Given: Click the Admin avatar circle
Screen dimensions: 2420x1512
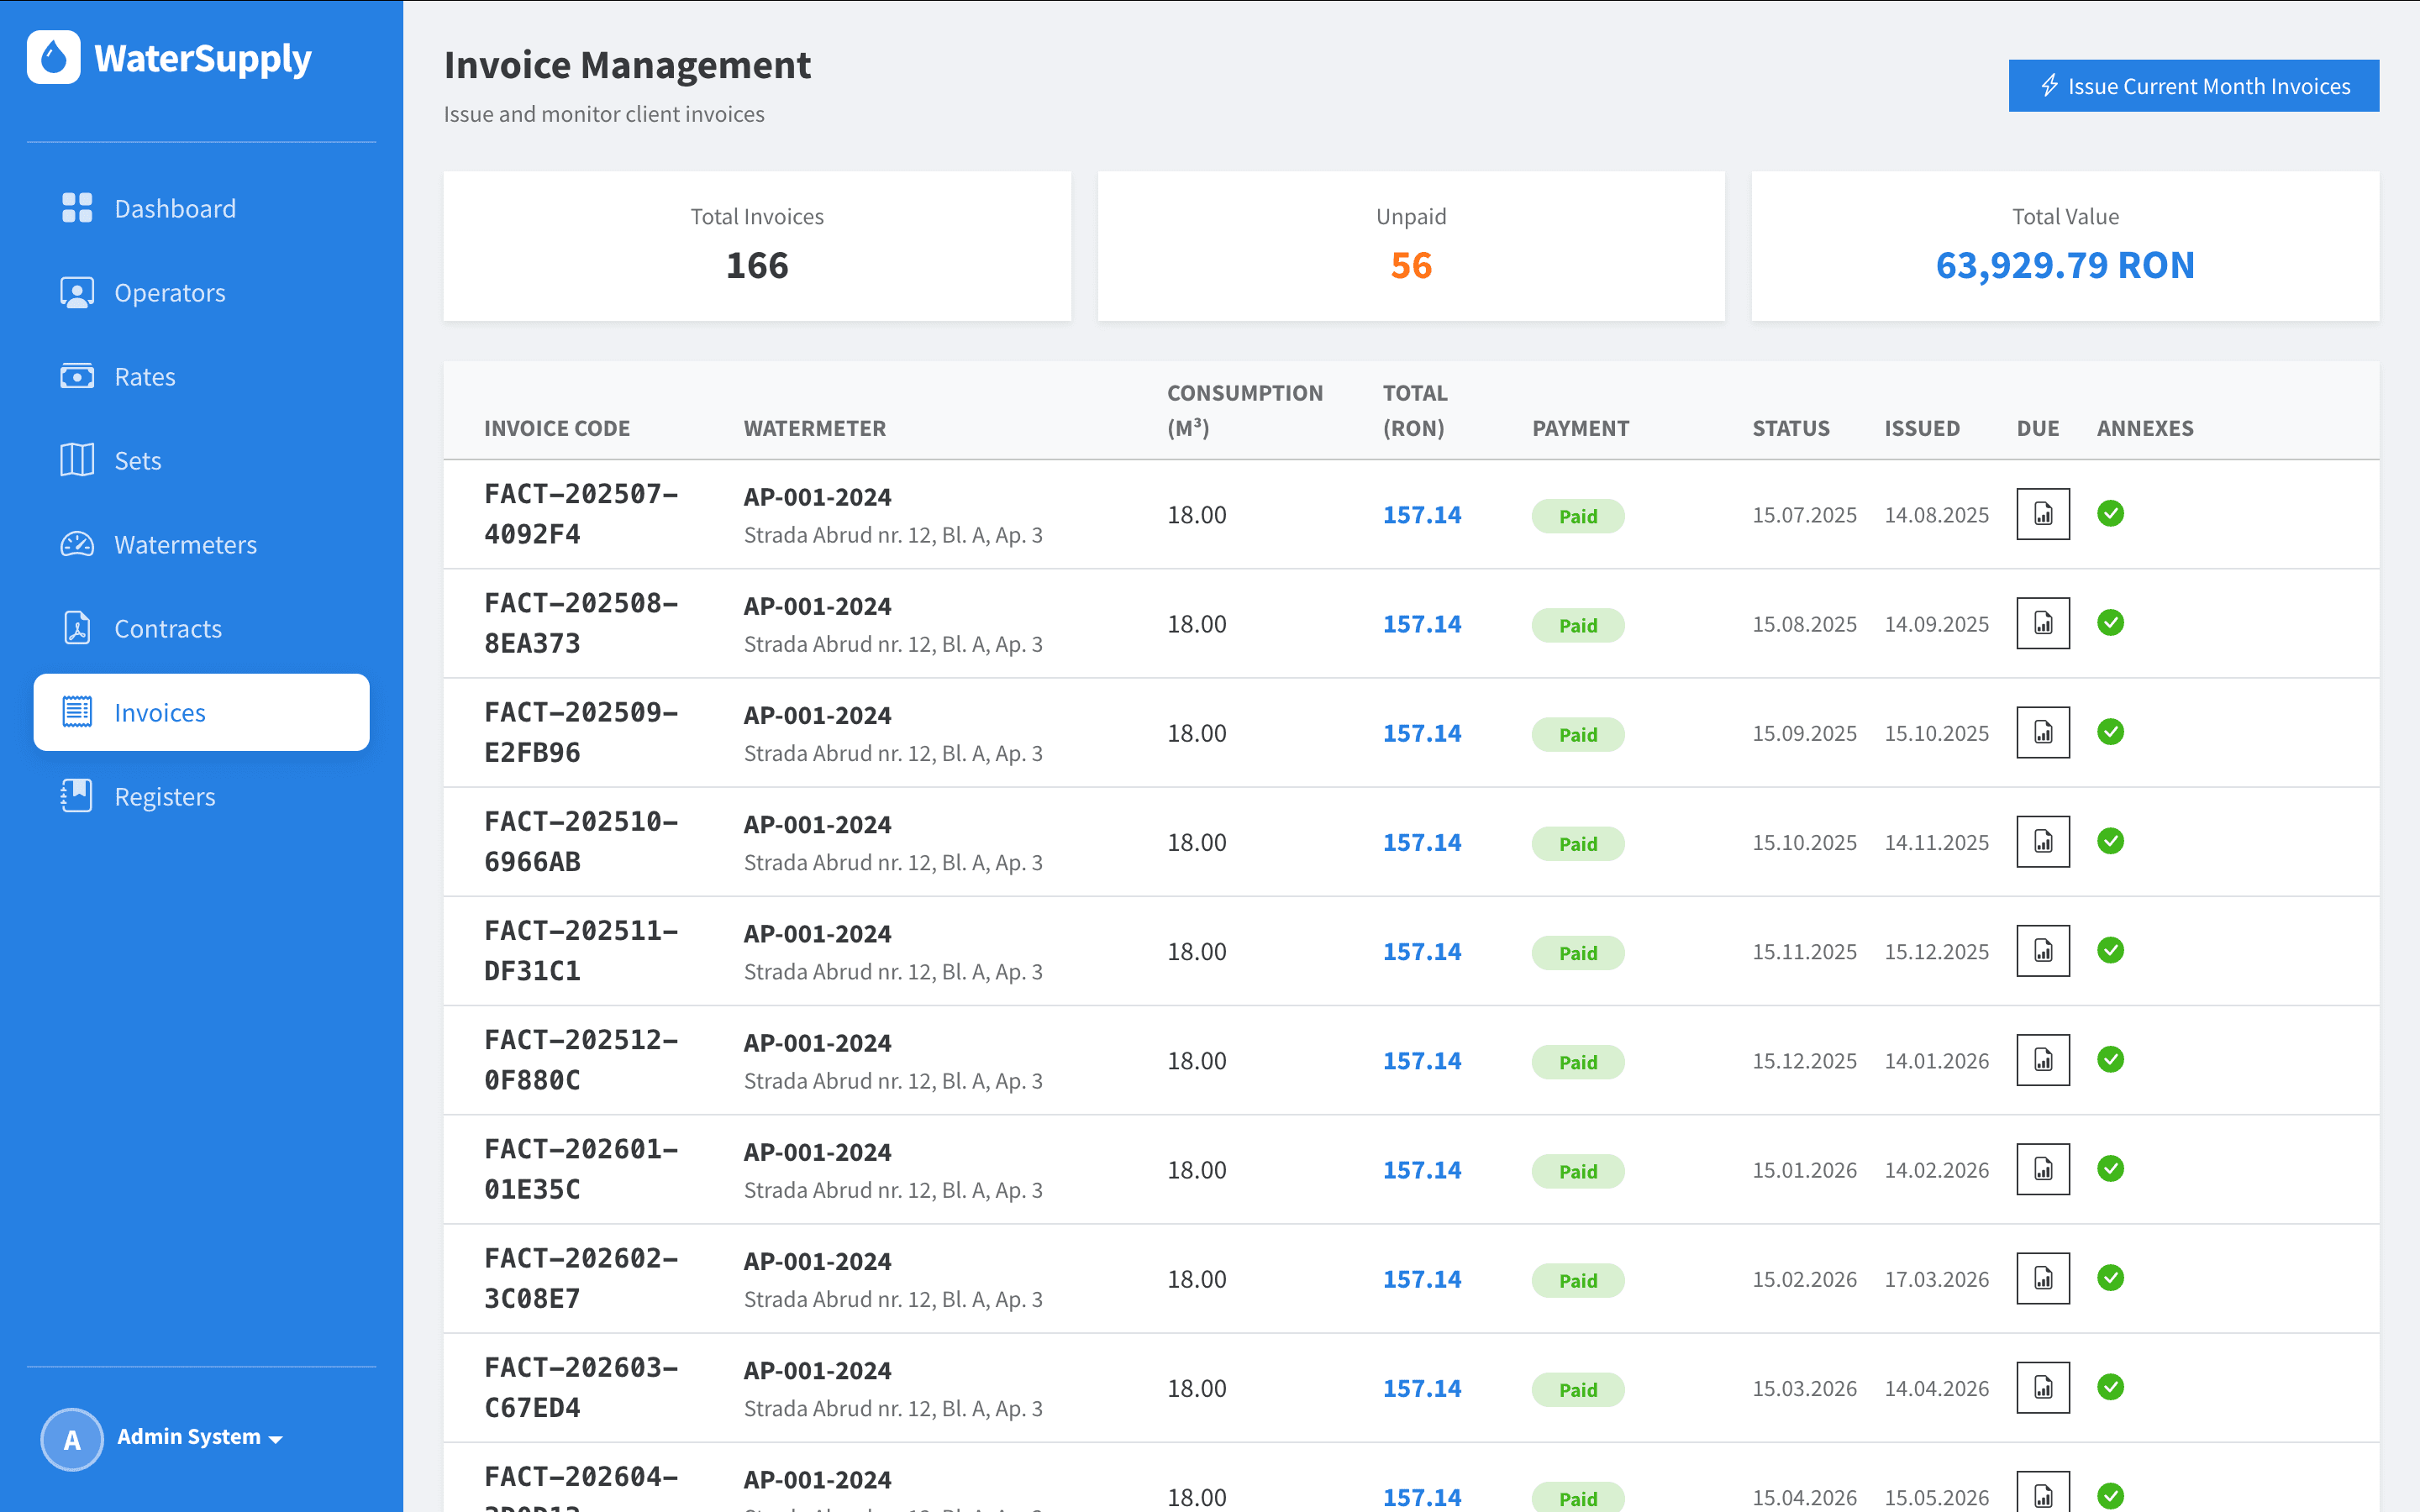Looking at the screenshot, I should (x=72, y=1438).
